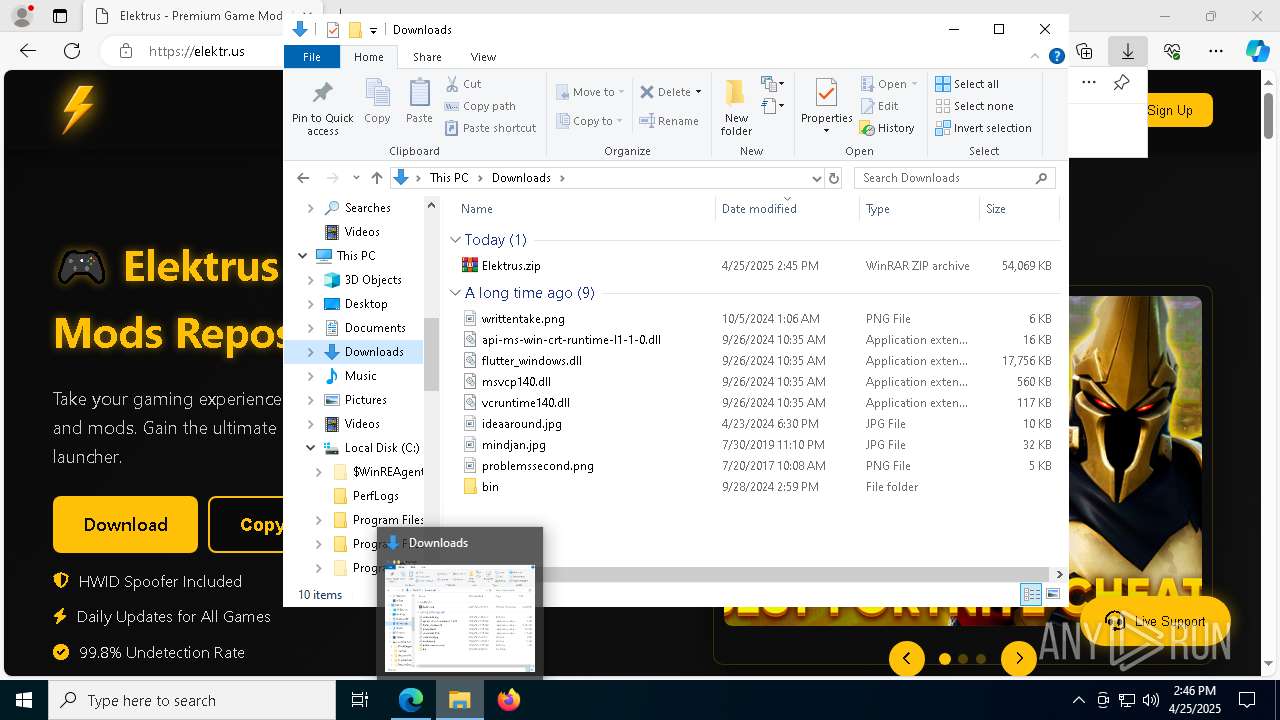The height and width of the screenshot is (720, 1280).
Task: Click Invert selection
Action: coord(983,128)
